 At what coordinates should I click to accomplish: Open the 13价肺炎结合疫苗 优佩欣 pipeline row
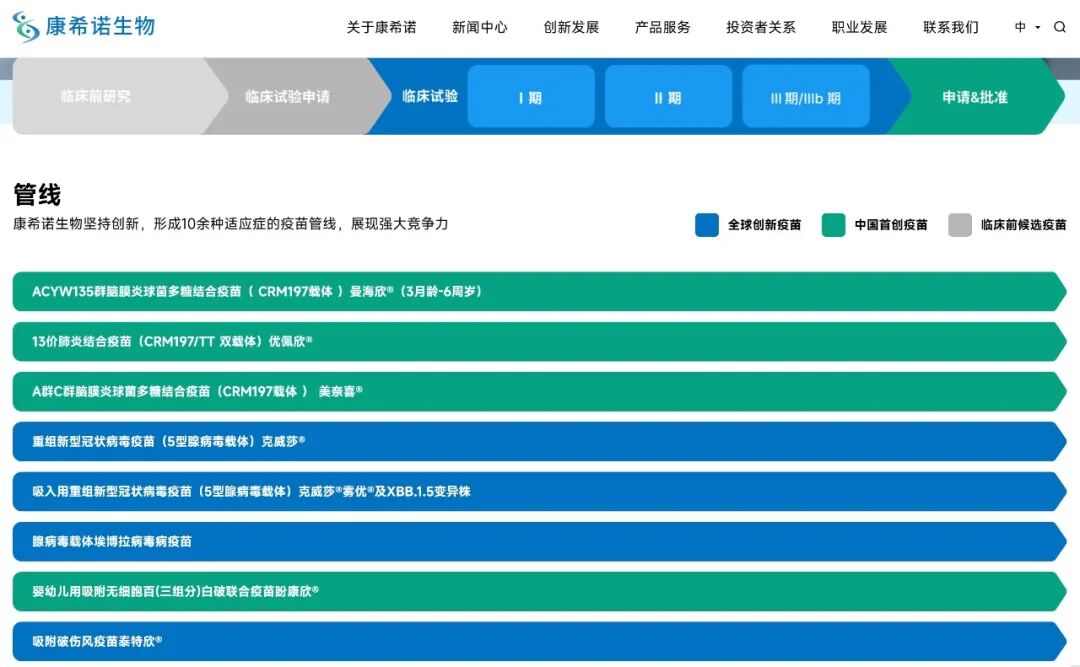point(539,341)
